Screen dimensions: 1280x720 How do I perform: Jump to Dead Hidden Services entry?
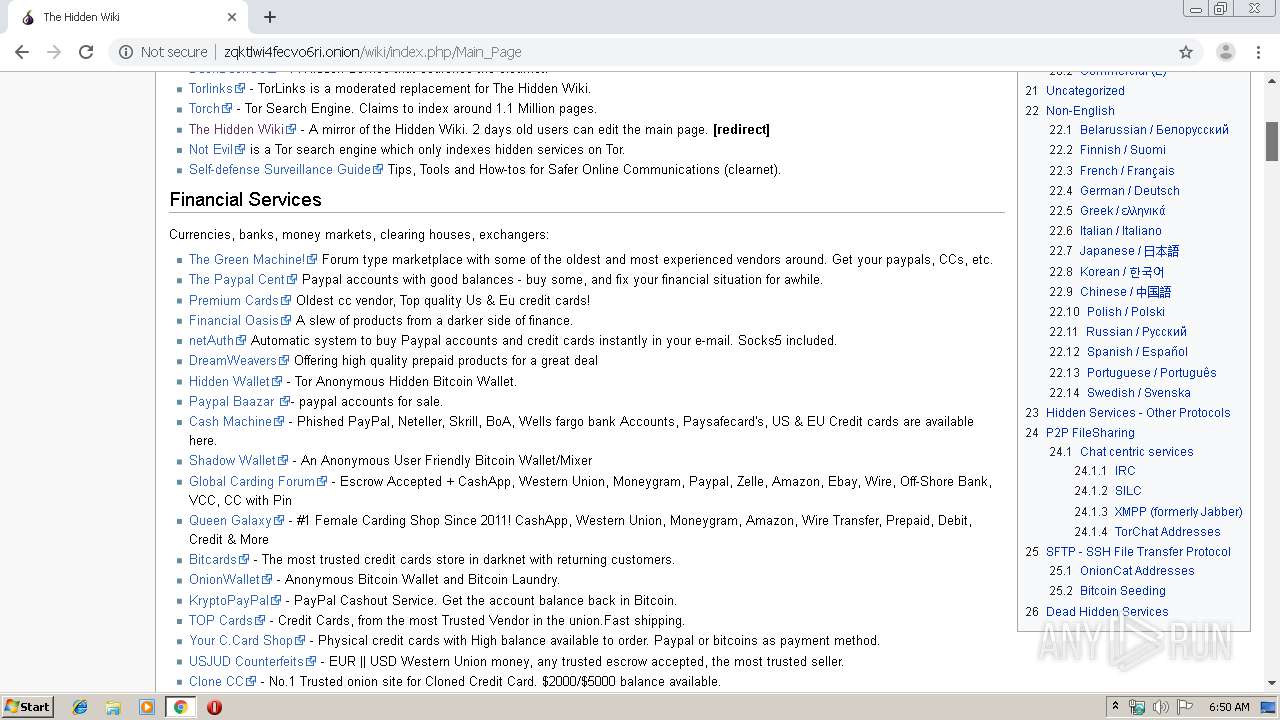[1107, 611]
